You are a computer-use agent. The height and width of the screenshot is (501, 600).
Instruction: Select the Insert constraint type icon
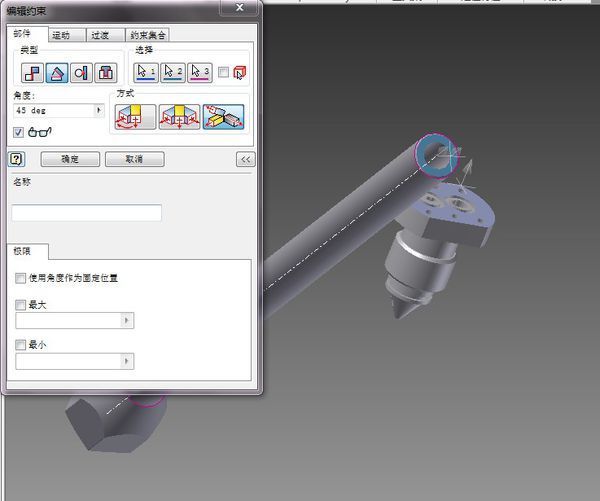point(106,73)
